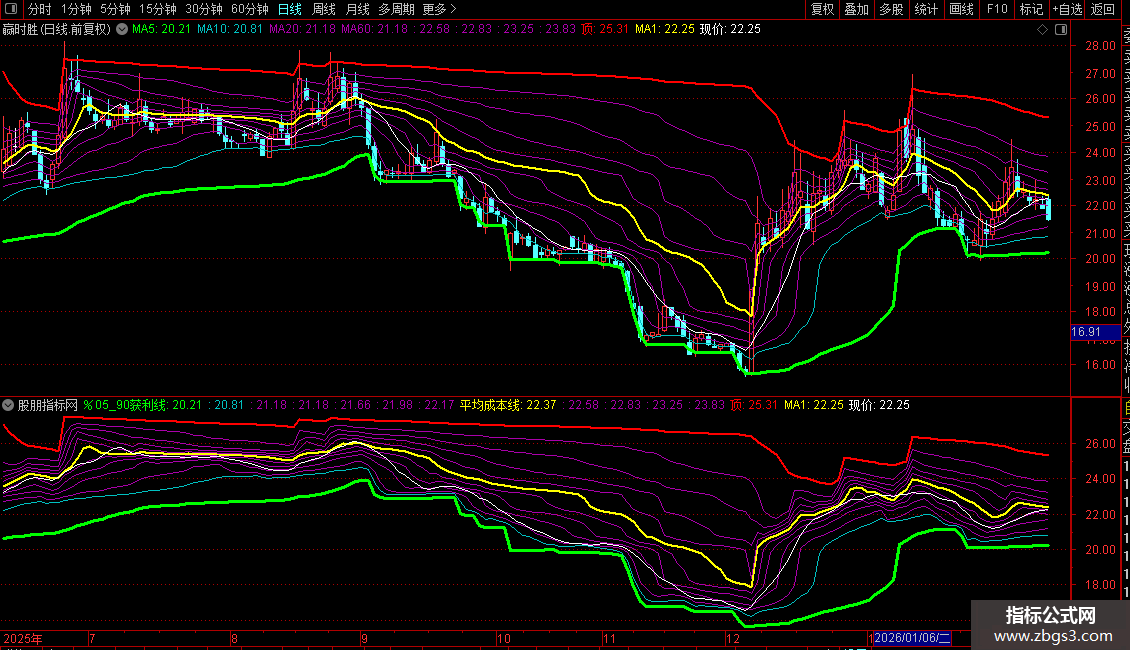Click the 平均成本线: 22.37 label
1130x650 pixels.
(508, 405)
